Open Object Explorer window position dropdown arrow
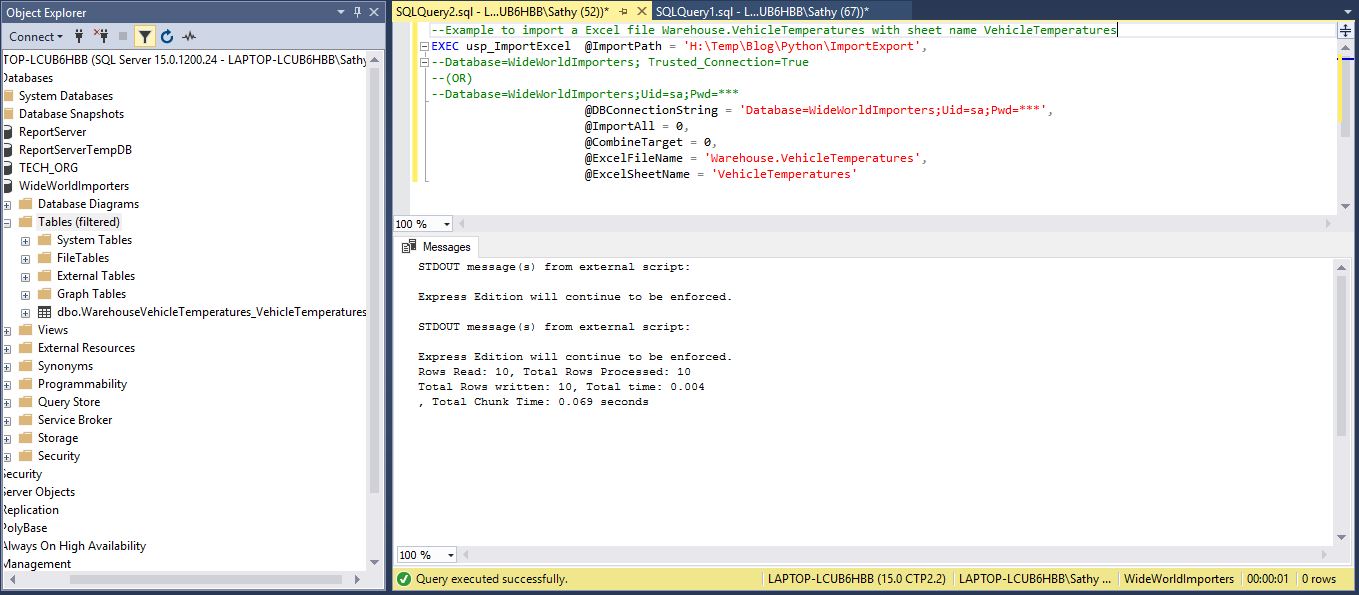 tap(342, 12)
